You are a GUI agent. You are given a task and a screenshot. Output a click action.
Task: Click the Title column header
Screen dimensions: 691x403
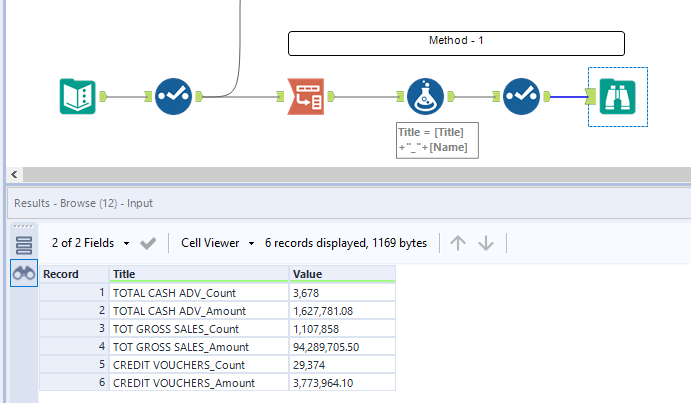198,274
